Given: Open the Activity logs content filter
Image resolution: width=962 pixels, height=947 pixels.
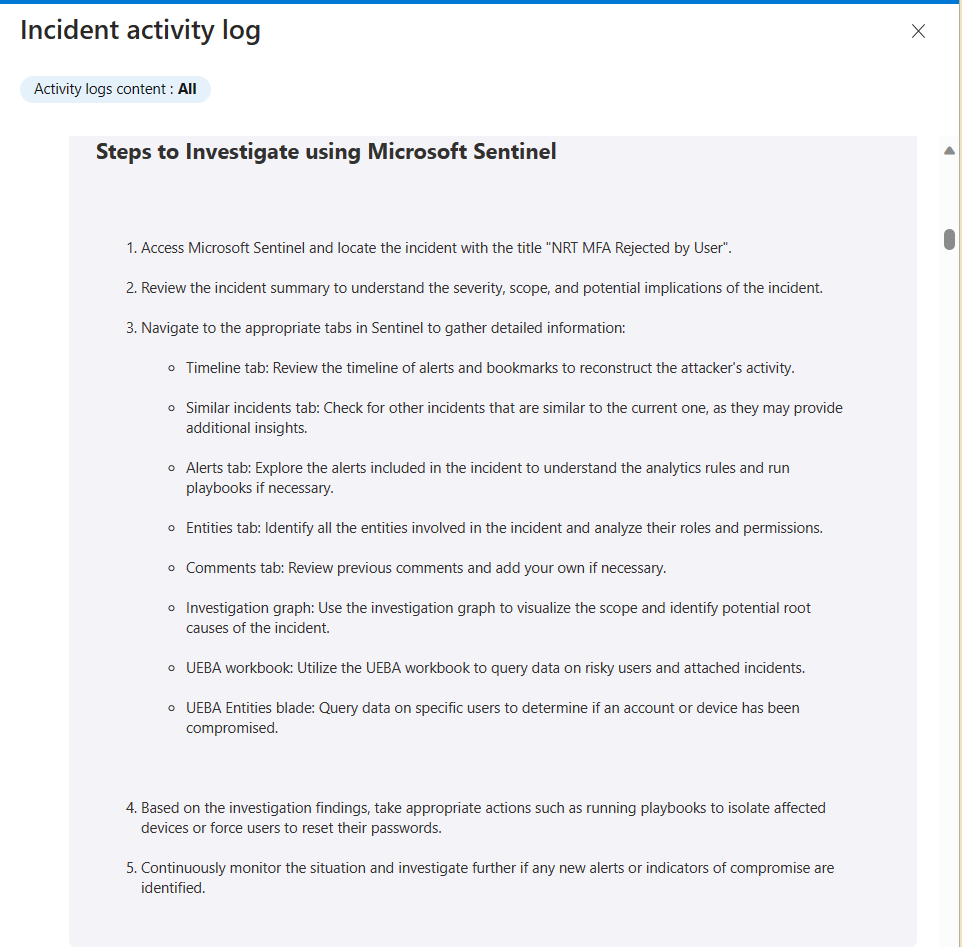Looking at the screenshot, I should 115,89.
